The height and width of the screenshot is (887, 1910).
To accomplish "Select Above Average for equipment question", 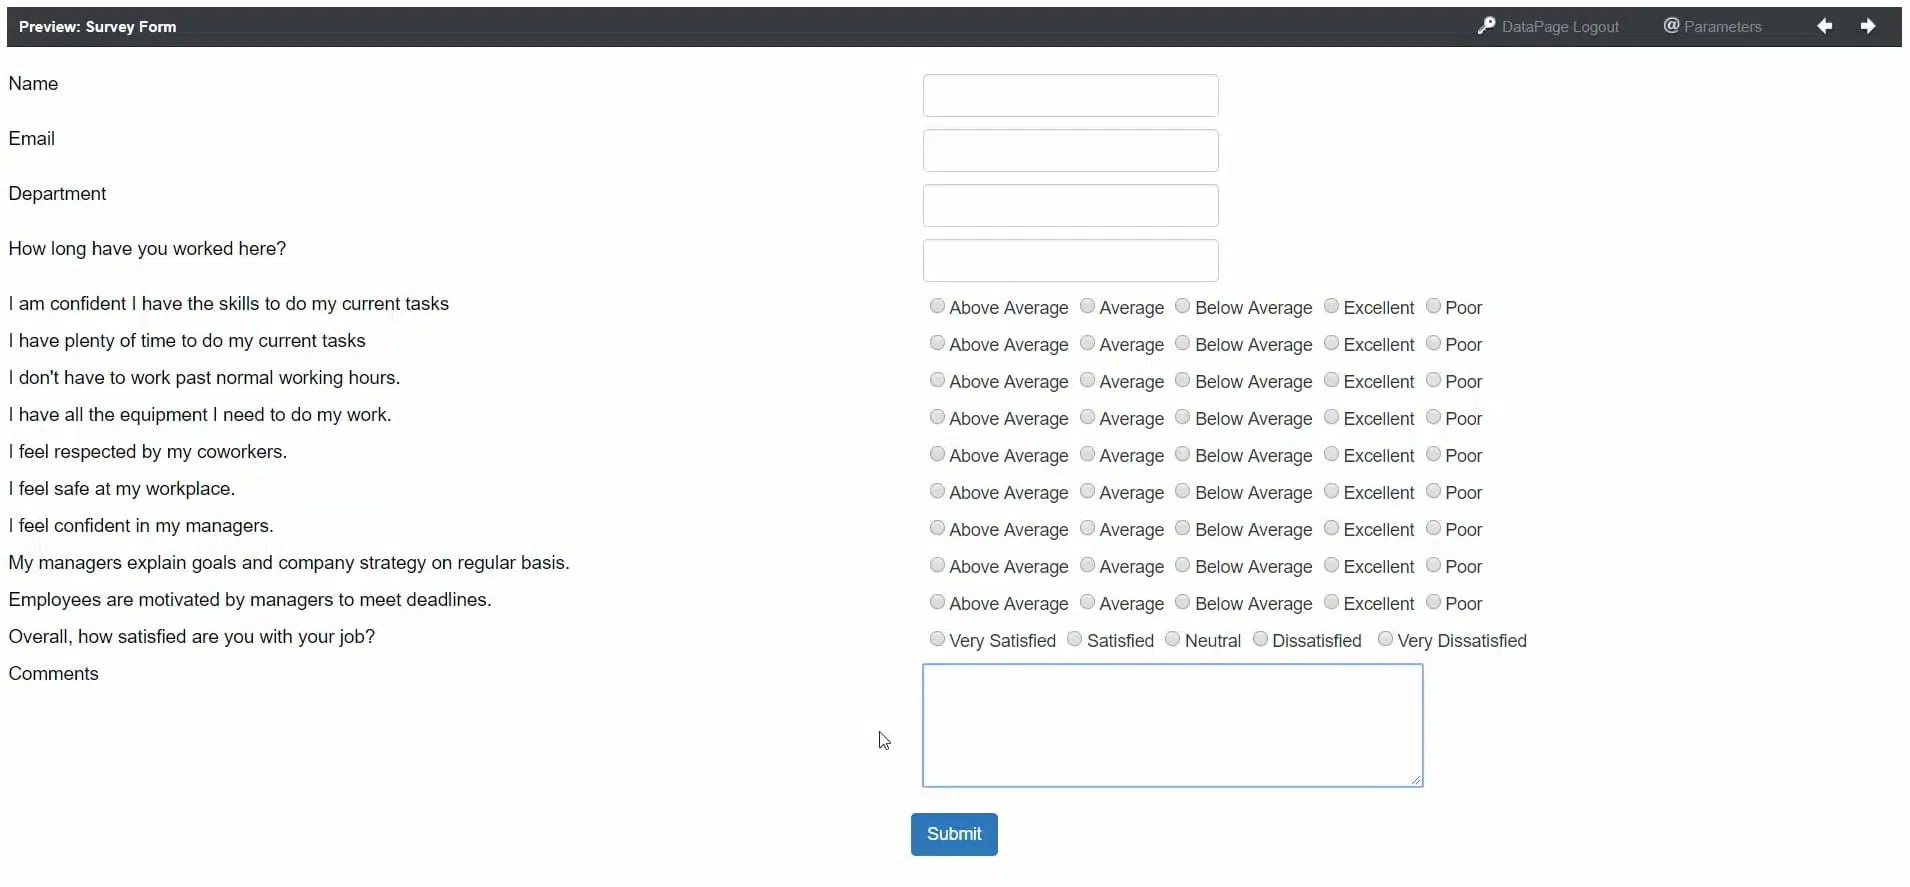I will pos(937,417).
